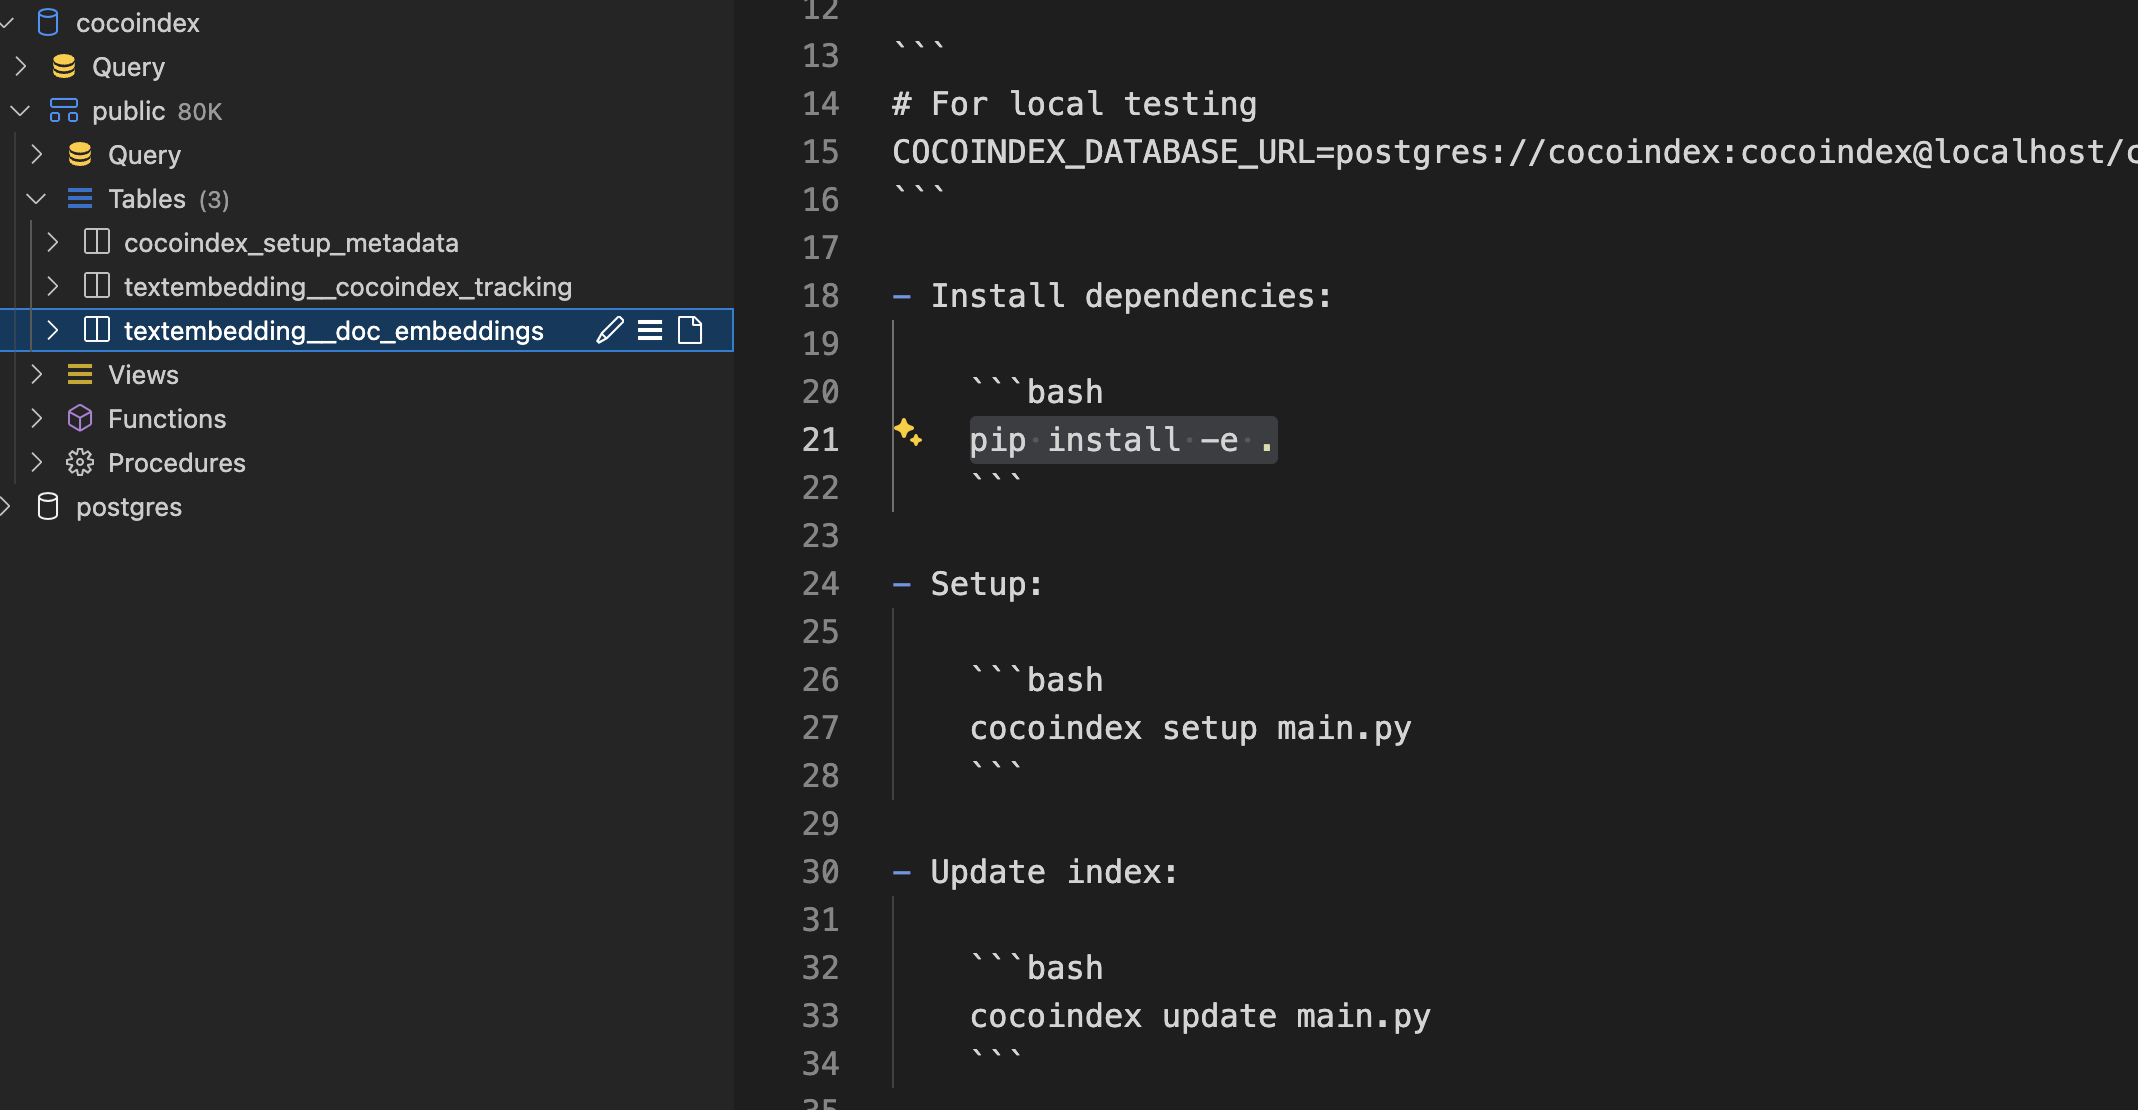Click the postgres database cylinder icon
This screenshot has height=1110, width=2138.
(48, 506)
